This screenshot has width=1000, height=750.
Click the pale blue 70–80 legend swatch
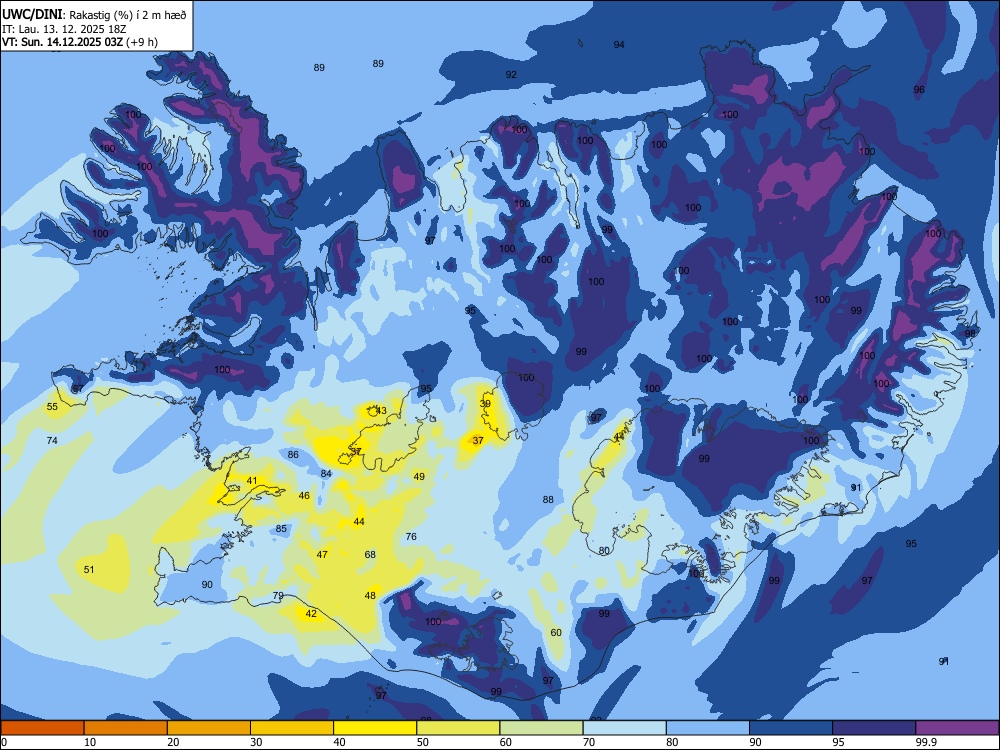tap(624, 728)
